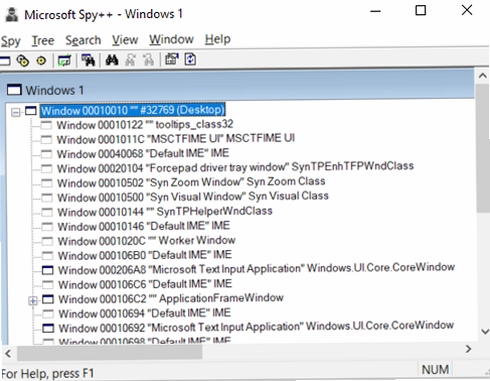
Task: Click the icon beside tooltips_class32 row
Action: [x=46, y=125]
